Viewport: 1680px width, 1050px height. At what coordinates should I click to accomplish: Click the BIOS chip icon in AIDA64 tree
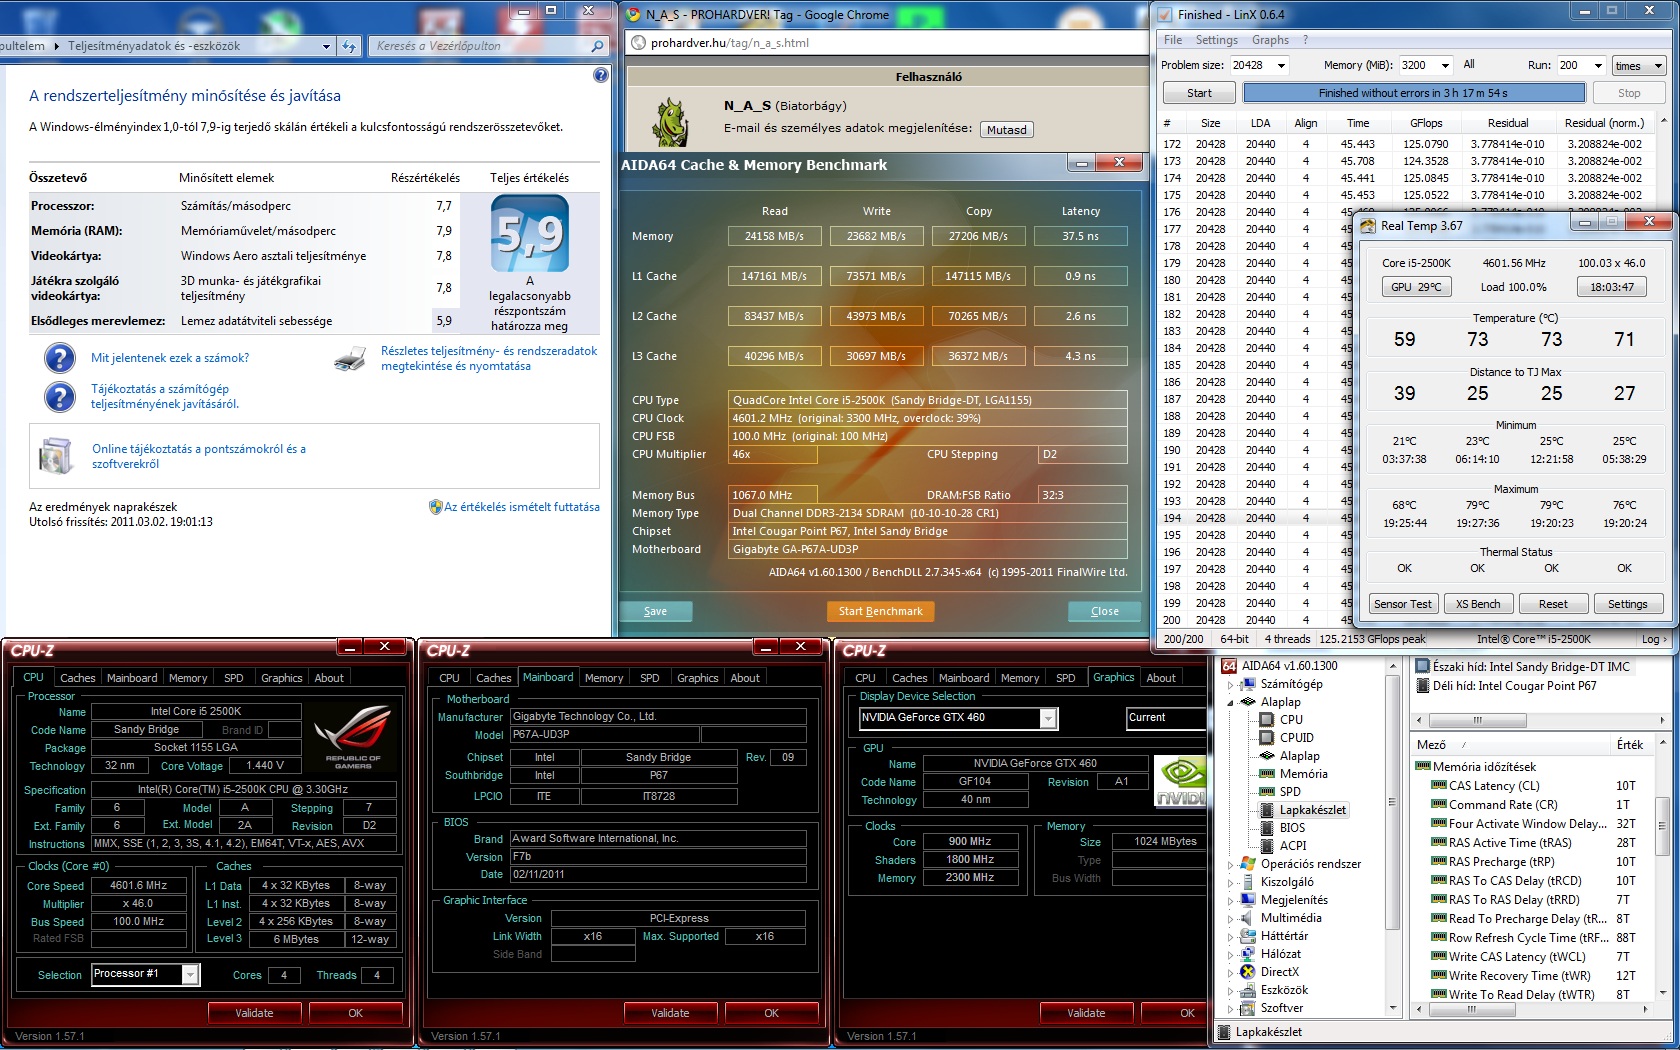coord(1266,828)
